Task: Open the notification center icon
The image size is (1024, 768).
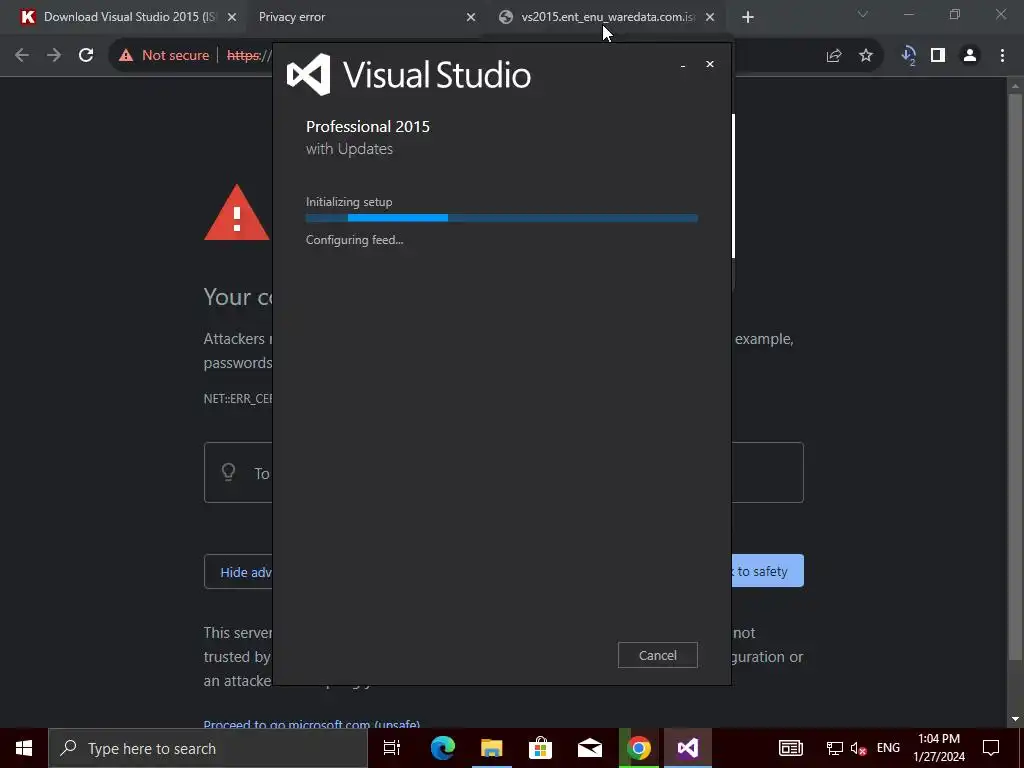Action: pos(991,748)
